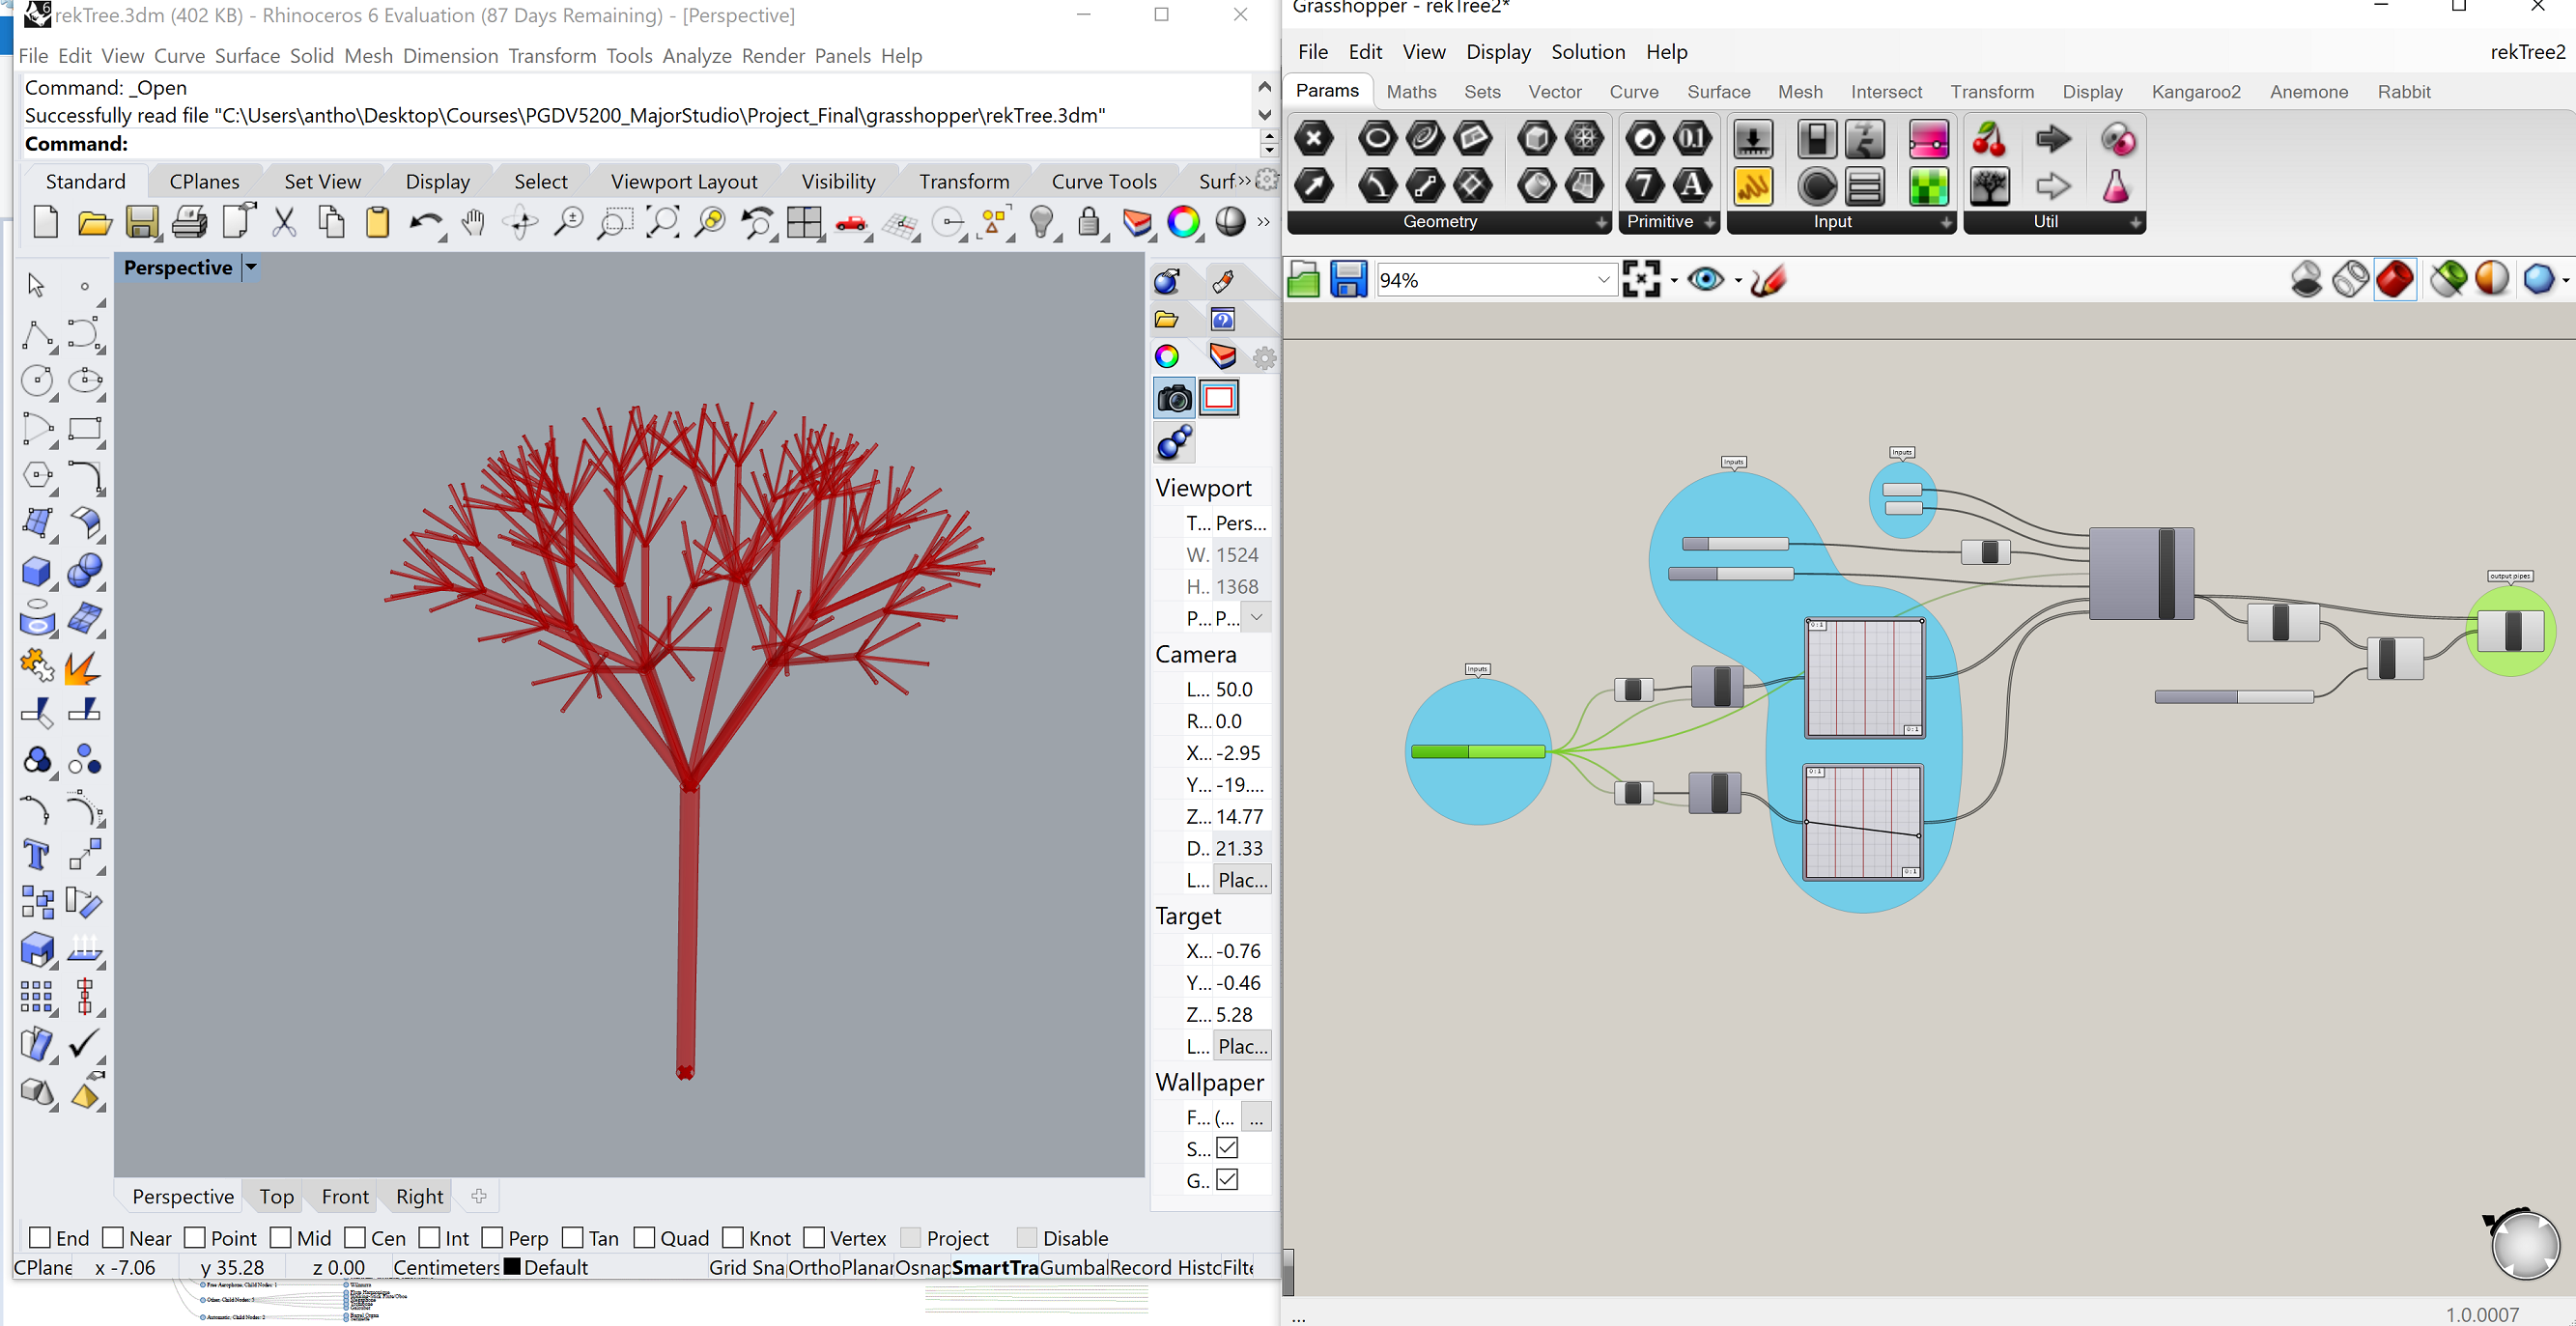Expand the Input panel in Grasshopper ribbon
This screenshot has width=2576, height=1326.
[x=1946, y=222]
